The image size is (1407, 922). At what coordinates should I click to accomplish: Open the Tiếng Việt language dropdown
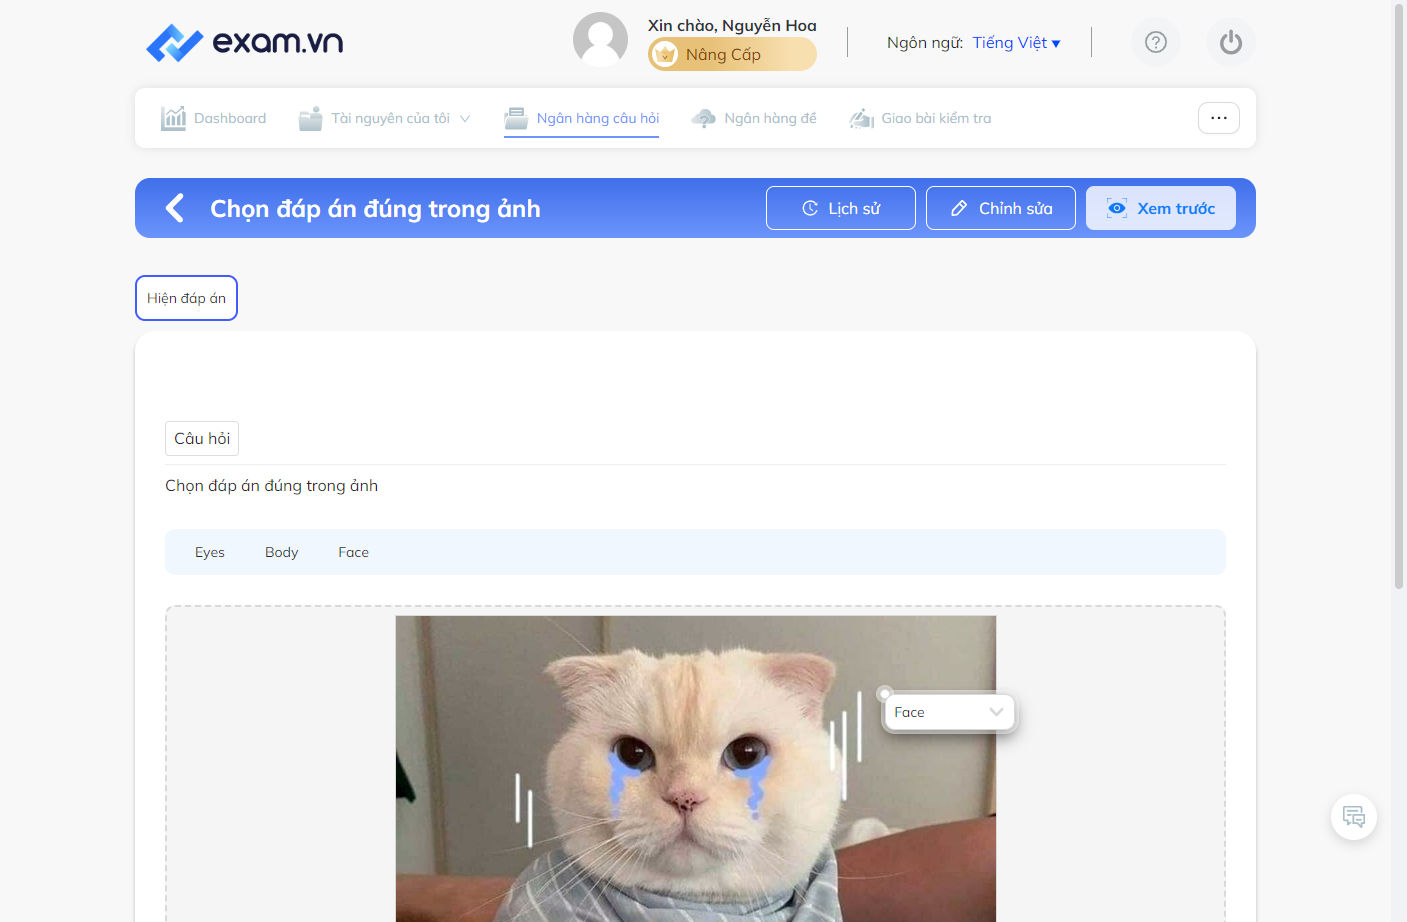pos(1016,42)
